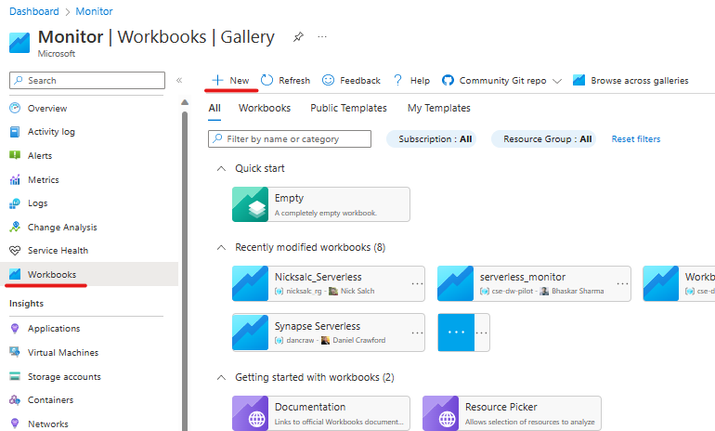This screenshot has width=715, height=431.
Task: Click the Reset filters link
Action: click(636, 139)
